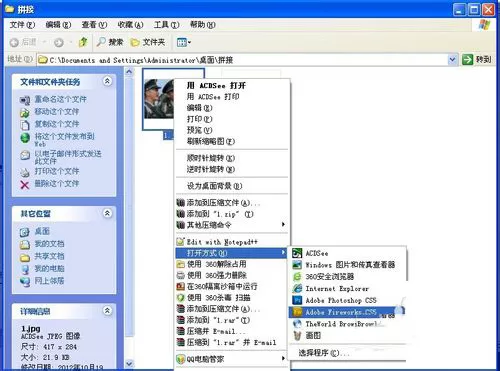The image size is (500, 371).
Task: Collapse the 其它位置 panel
Action: tap(107, 213)
